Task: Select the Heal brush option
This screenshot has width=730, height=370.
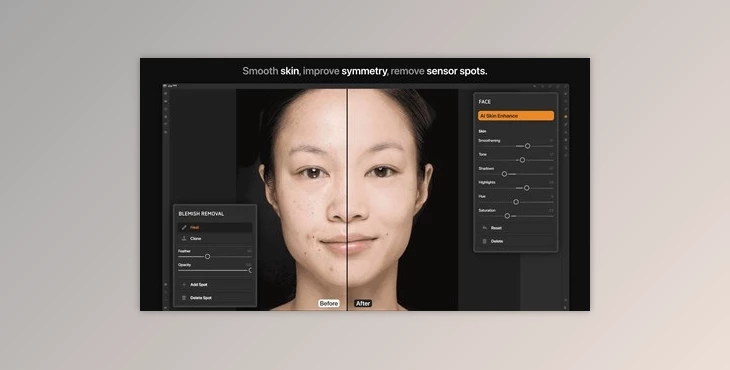Action: tap(215, 228)
